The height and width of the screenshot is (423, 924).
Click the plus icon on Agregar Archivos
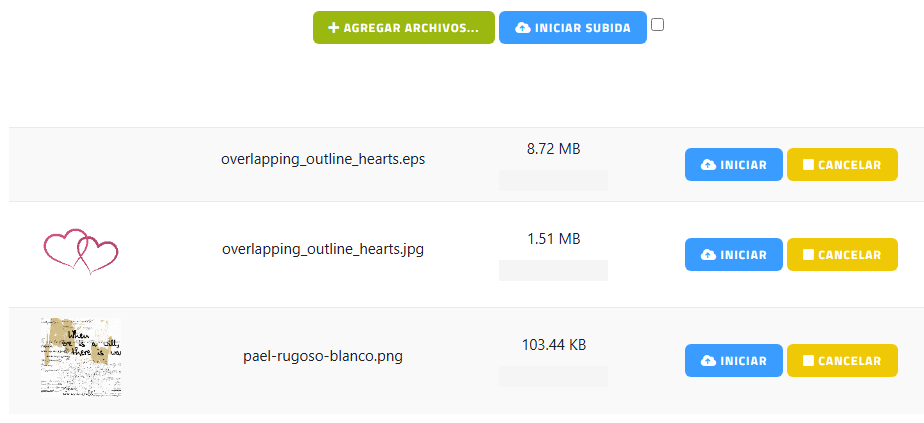334,28
